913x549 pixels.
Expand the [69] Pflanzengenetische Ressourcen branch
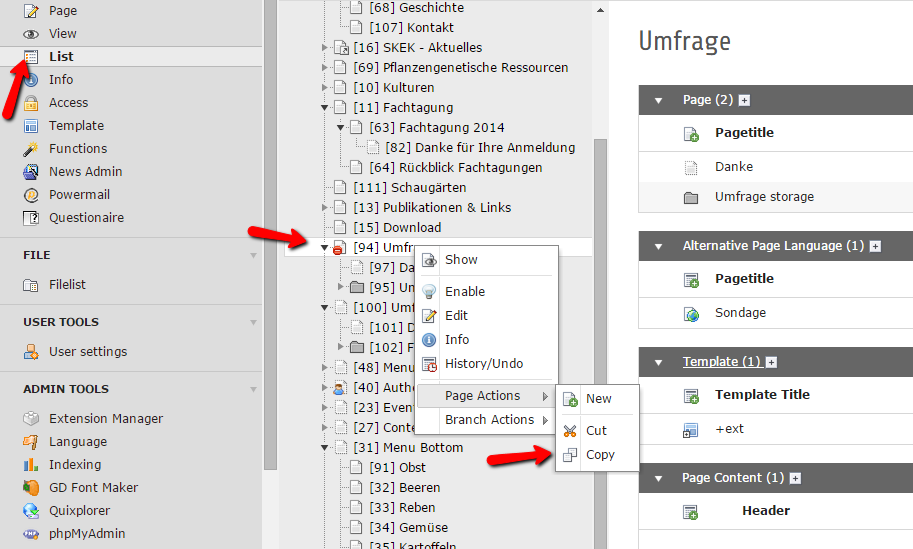(x=325, y=68)
